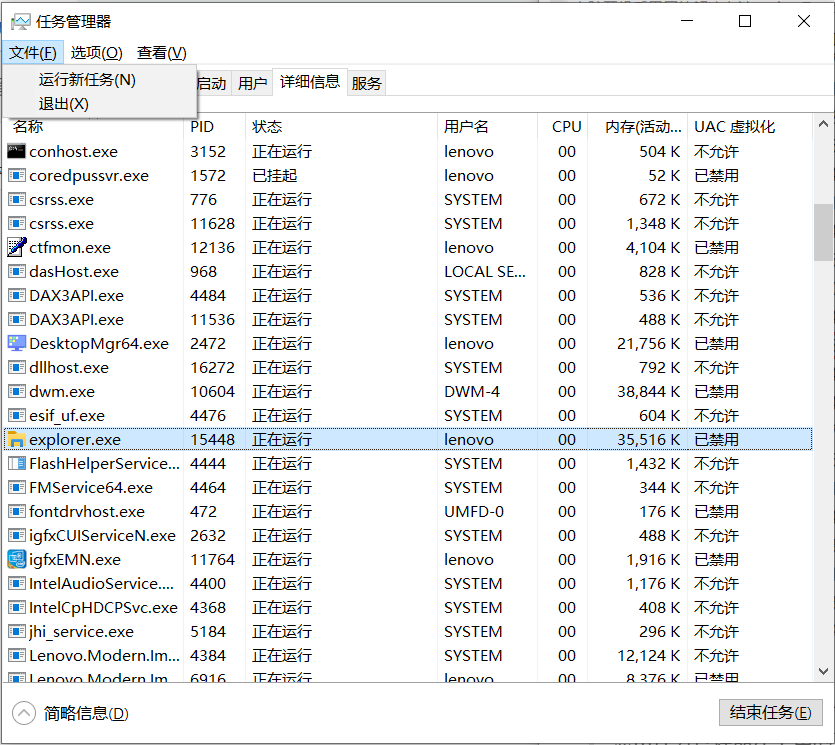Select the coredpussvr.exe process icon
The height and width of the screenshot is (745, 835).
pyautogui.click(x=14, y=175)
